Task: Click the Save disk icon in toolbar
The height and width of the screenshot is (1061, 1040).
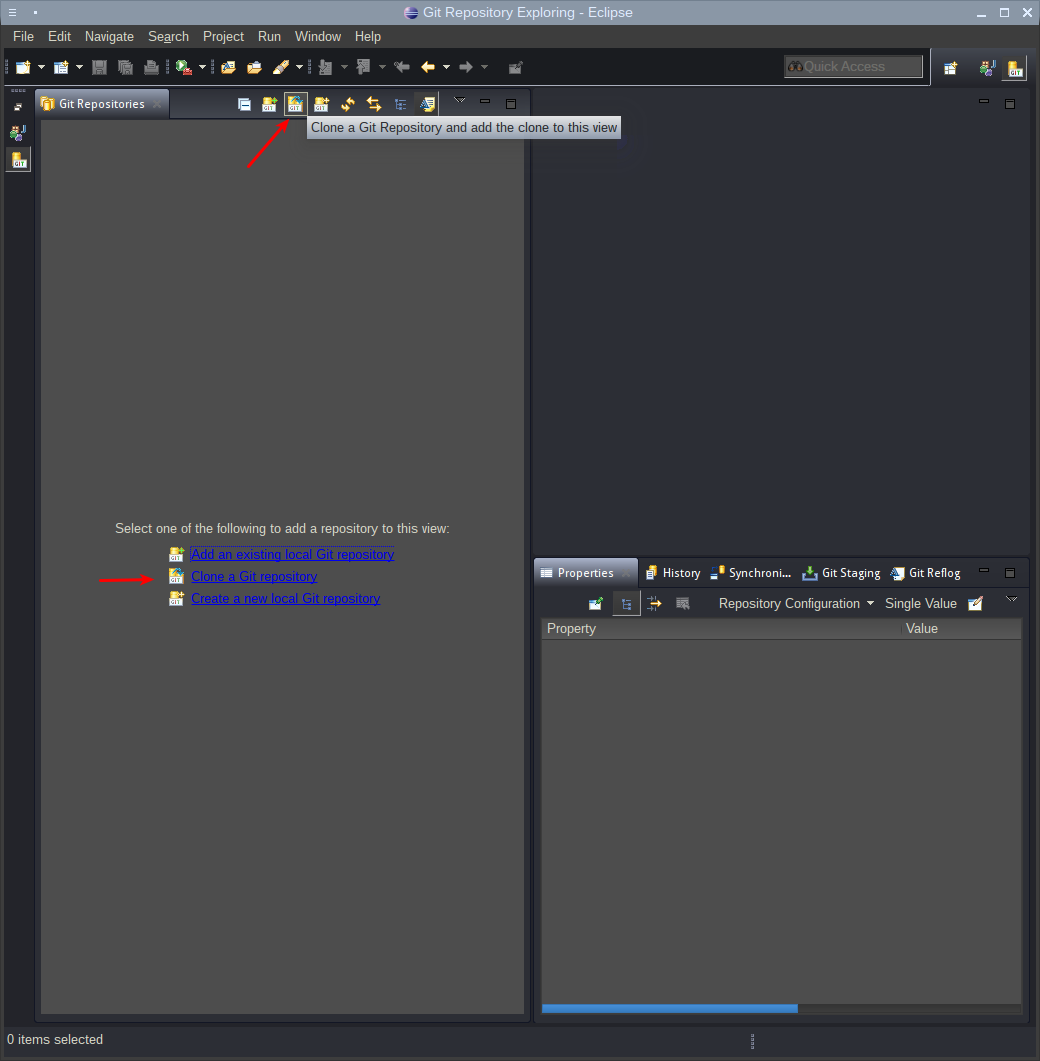Action: pyautogui.click(x=99, y=67)
